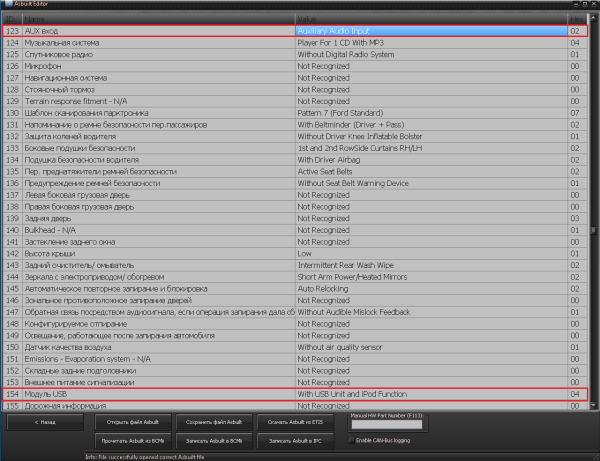Screen dimensions: 600x461
Task: Select row 154 'Модуль USB'
Action: [x=150, y=395]
